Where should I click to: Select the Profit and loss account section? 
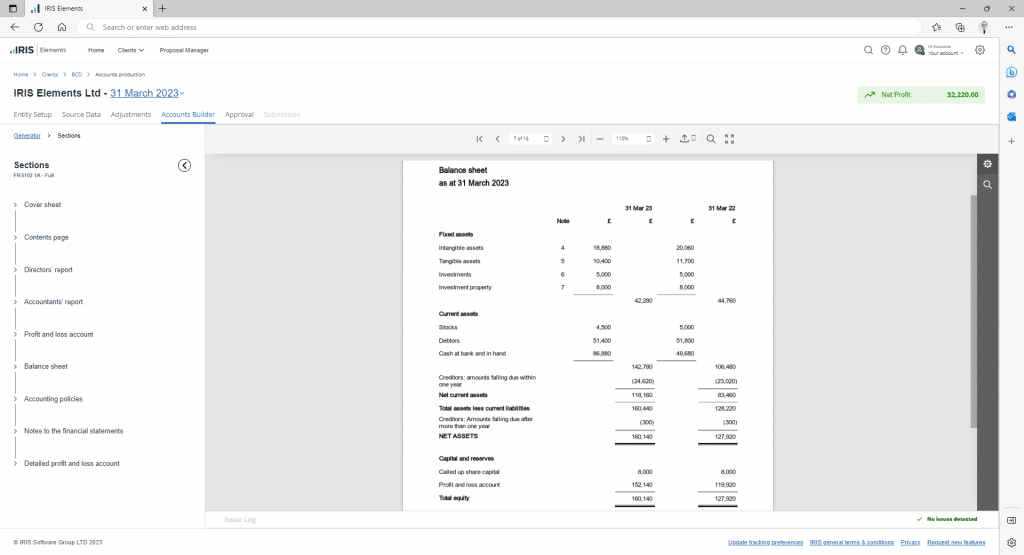click(x=59, y=334)
